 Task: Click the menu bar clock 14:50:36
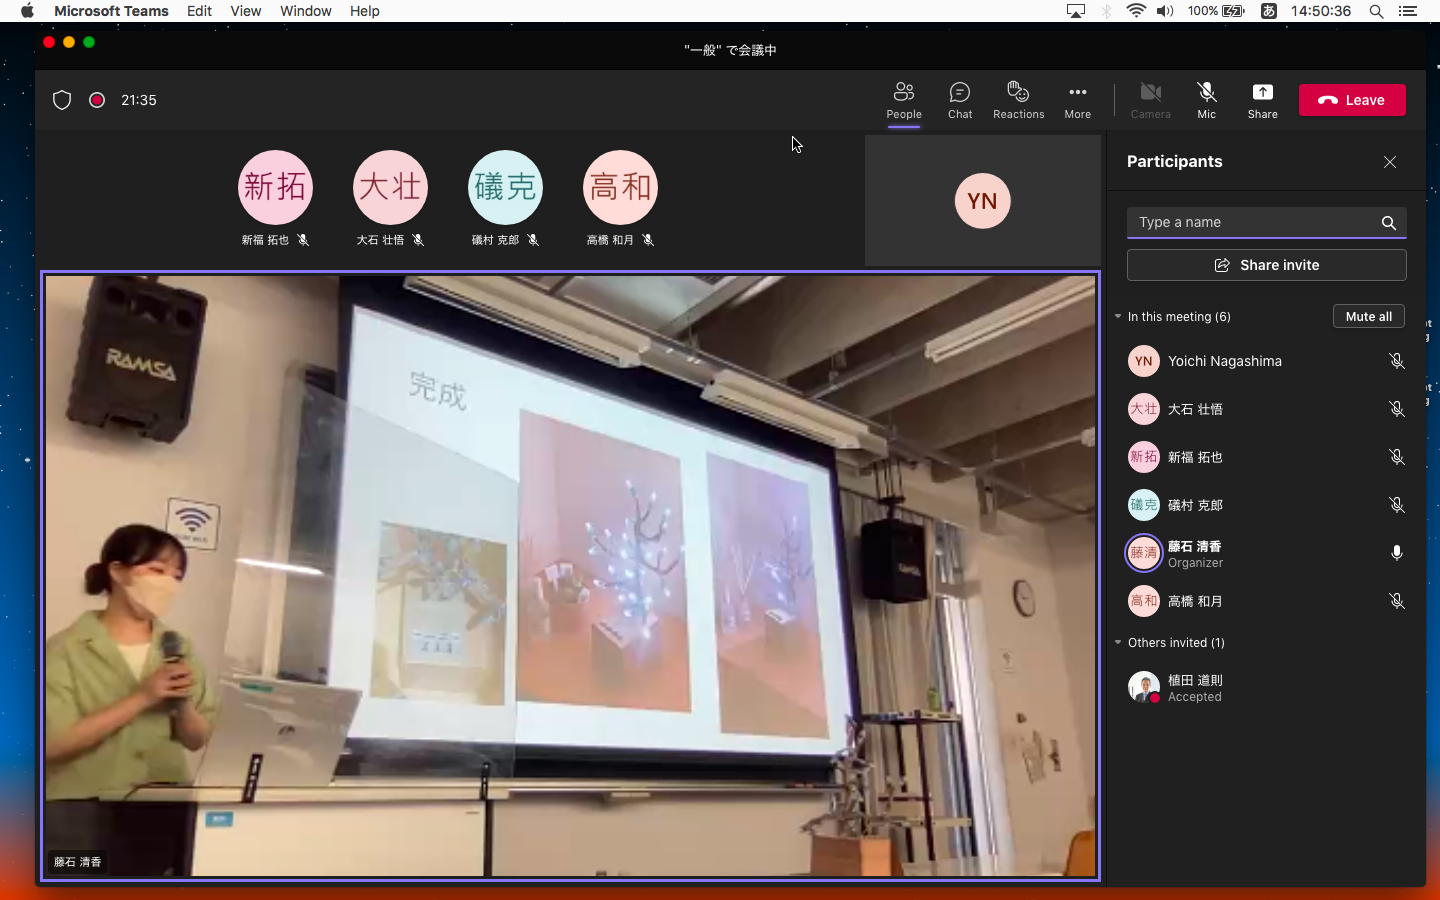[1320, 11]
